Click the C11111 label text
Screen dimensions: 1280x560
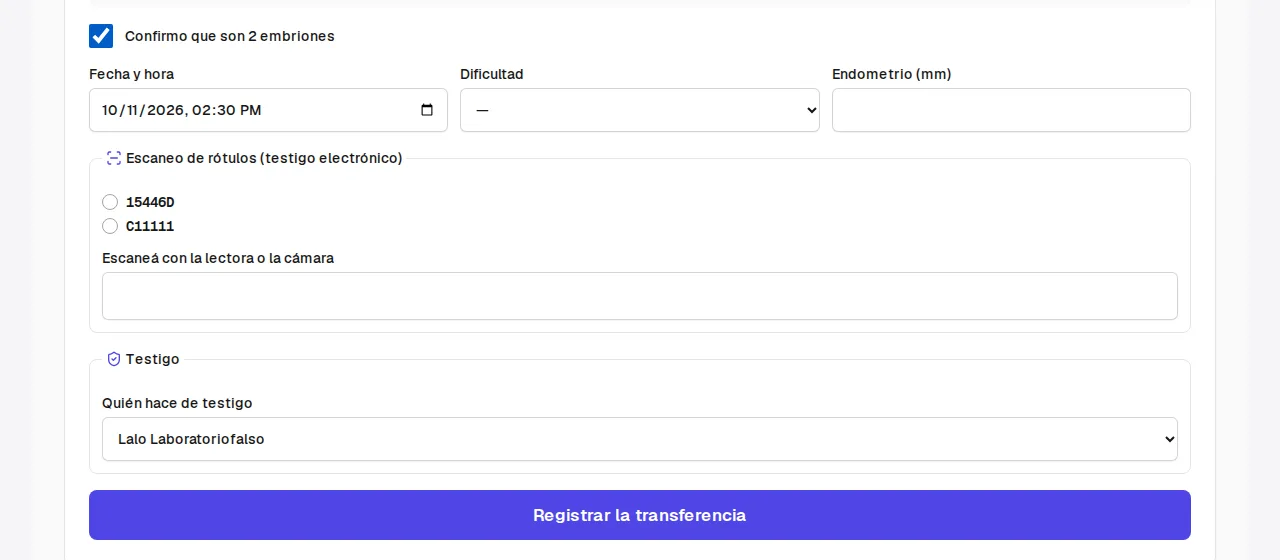(150, 226)
